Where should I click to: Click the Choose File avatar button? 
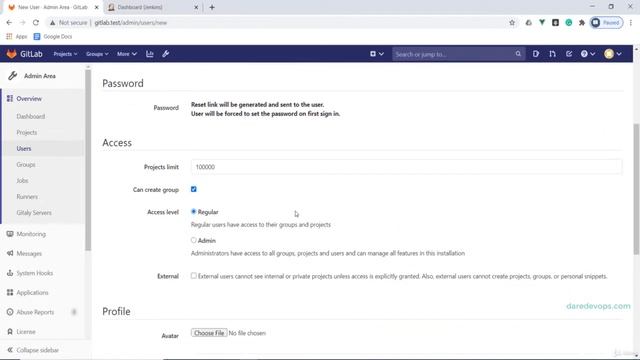(x=209, y=333)
